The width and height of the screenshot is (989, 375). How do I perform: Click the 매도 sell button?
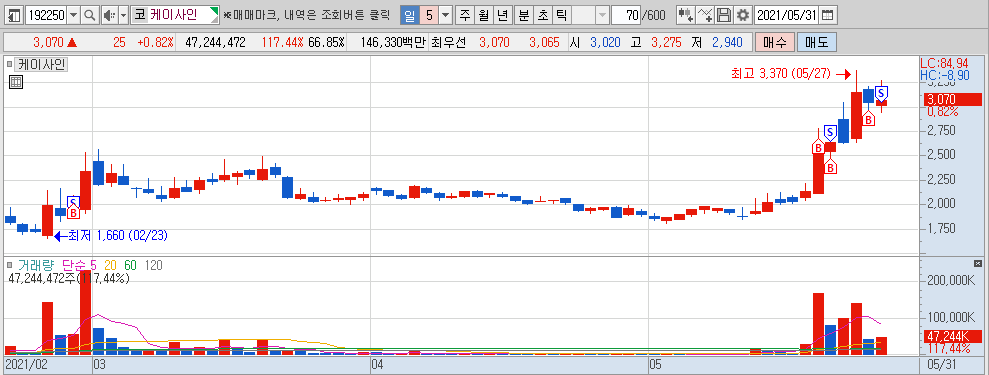(817, 43)
